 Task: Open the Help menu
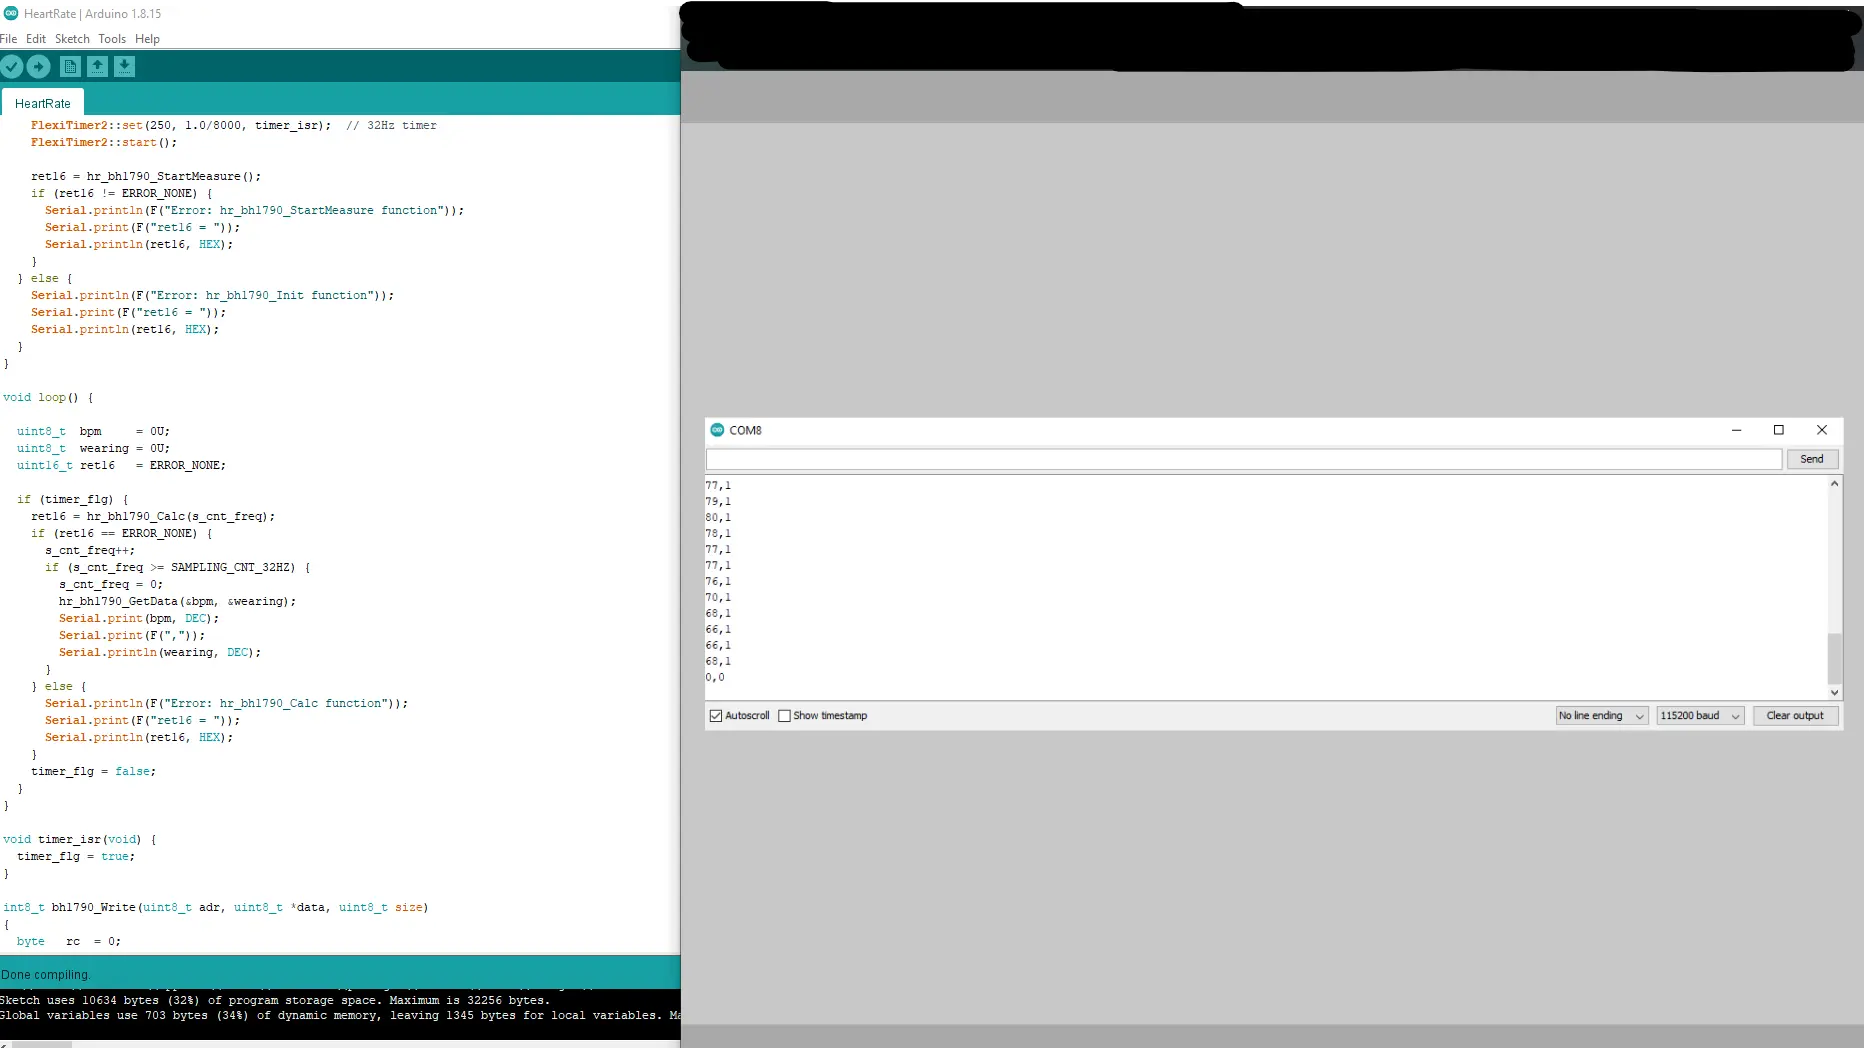tap(147, 39)
